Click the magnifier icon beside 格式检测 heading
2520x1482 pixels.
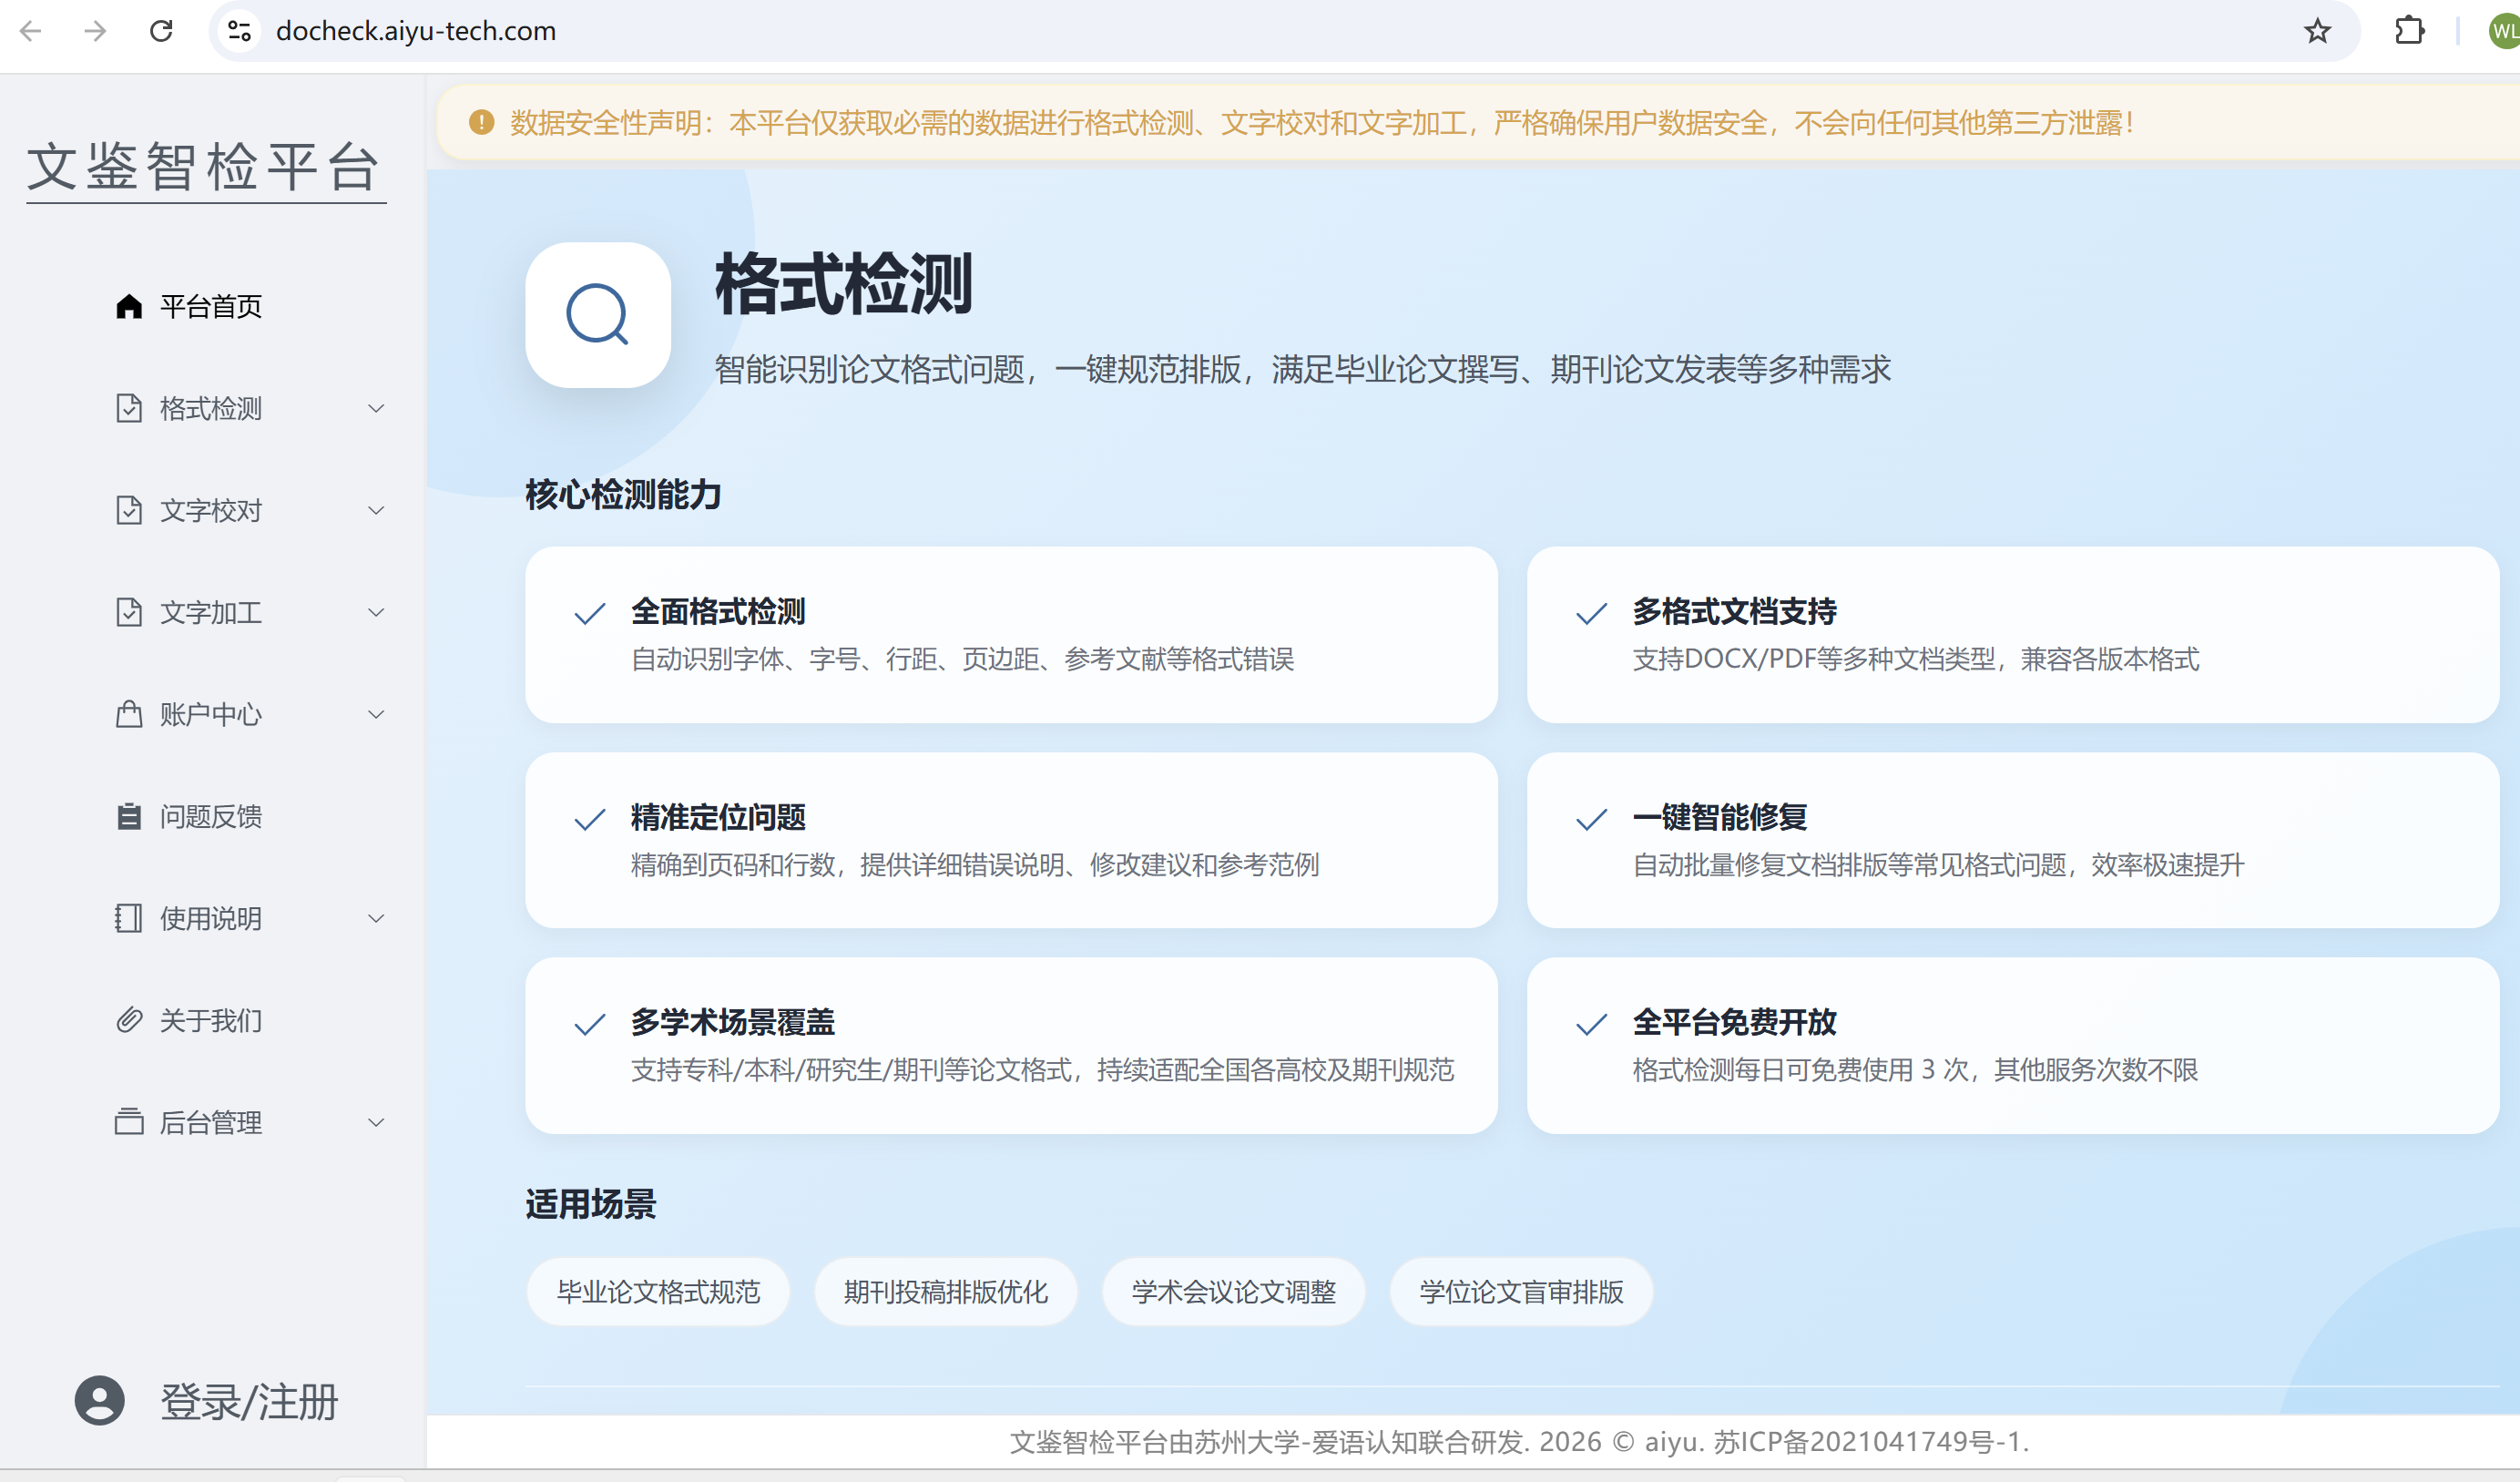pos(597,315)
